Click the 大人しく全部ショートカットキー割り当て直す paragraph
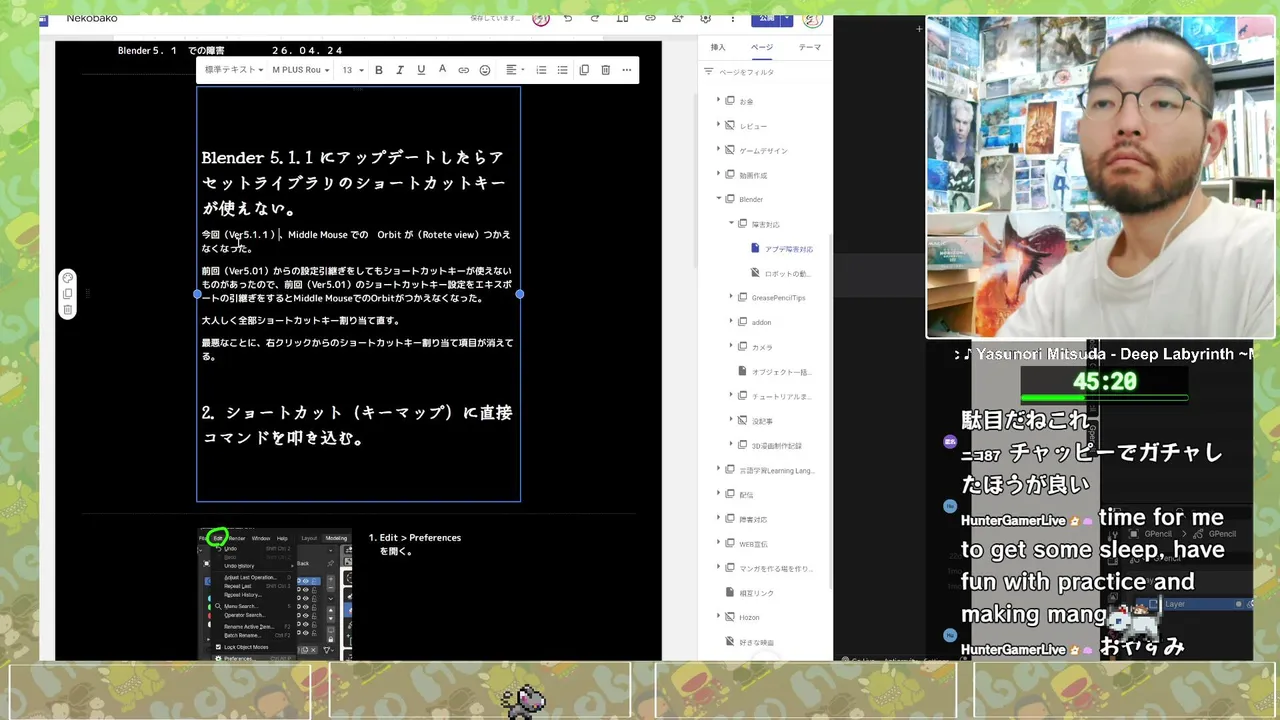Screen dimensions: 1280x720 point(300,321)
